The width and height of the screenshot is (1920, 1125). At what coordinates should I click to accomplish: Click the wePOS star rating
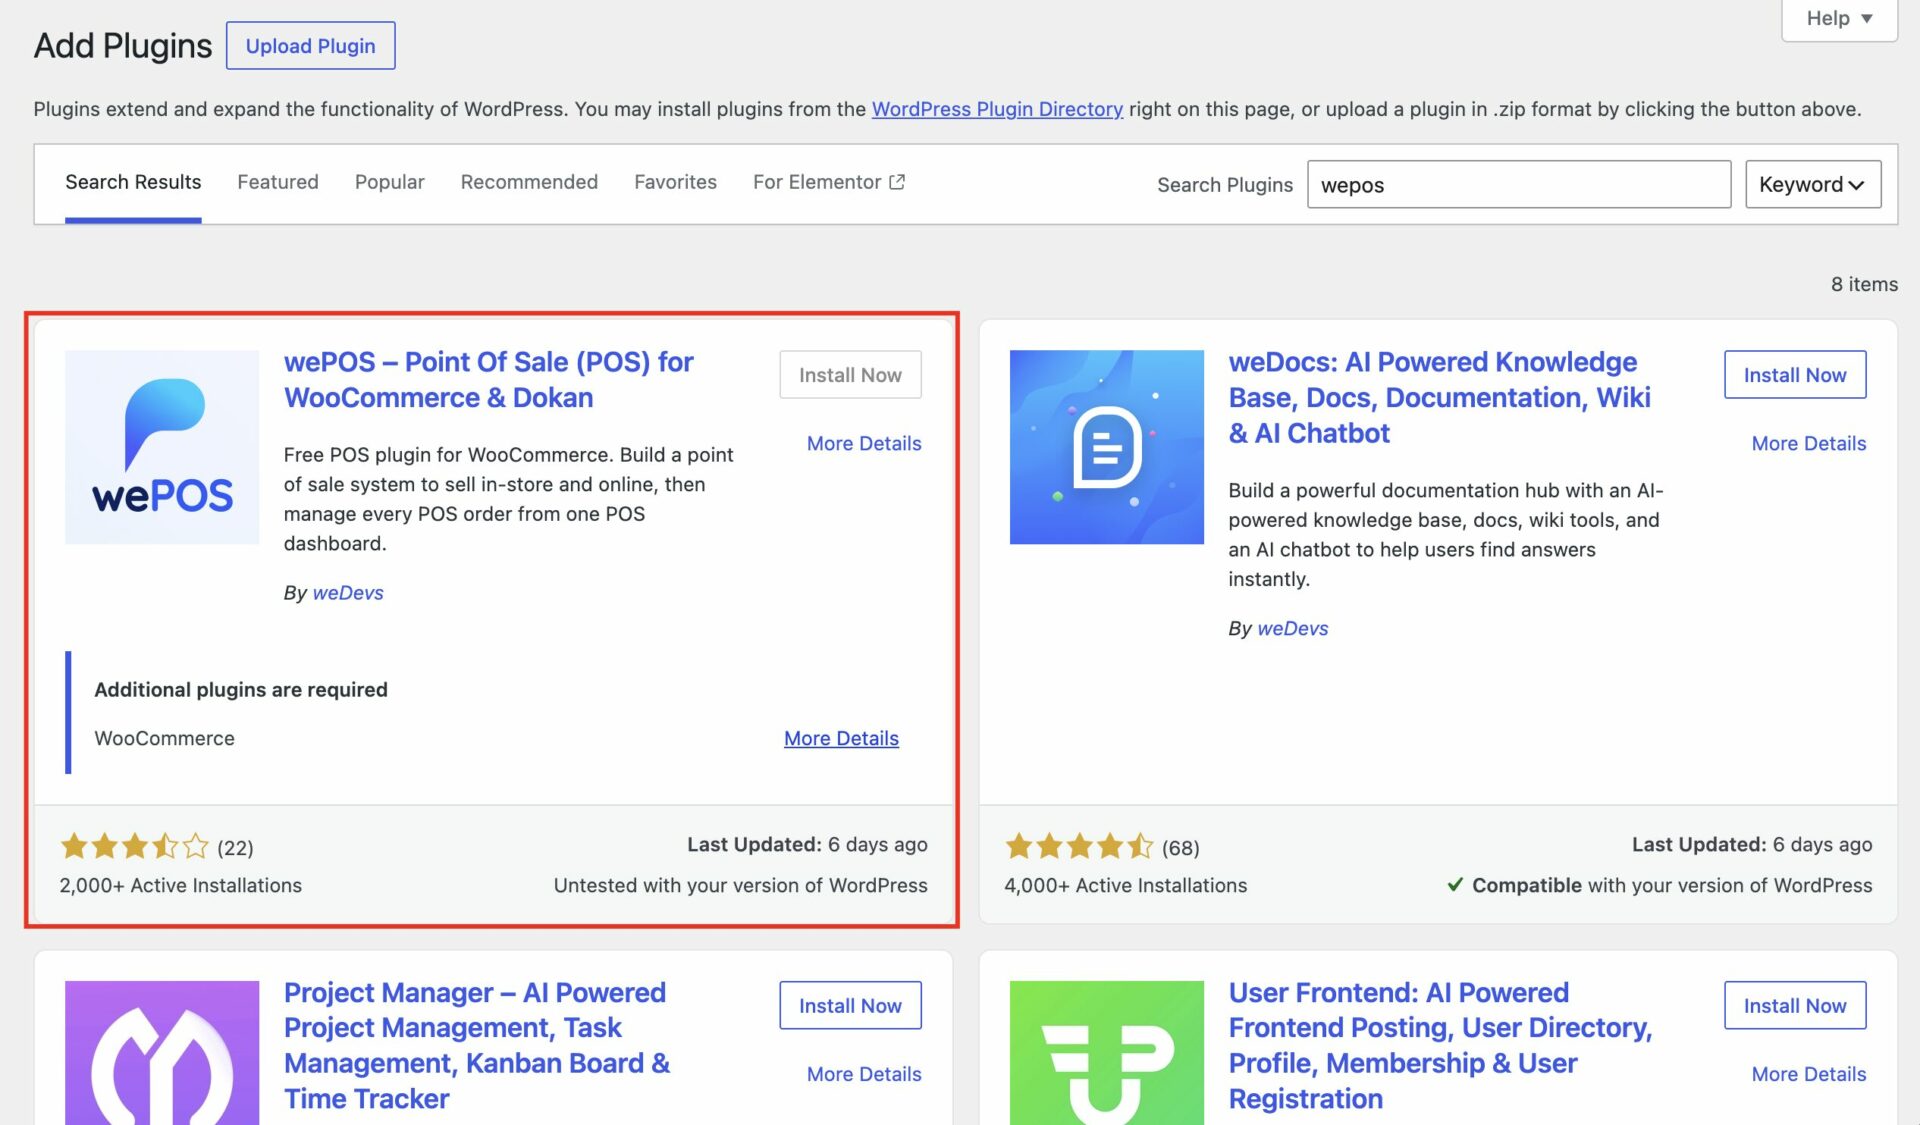coord(135,847)
